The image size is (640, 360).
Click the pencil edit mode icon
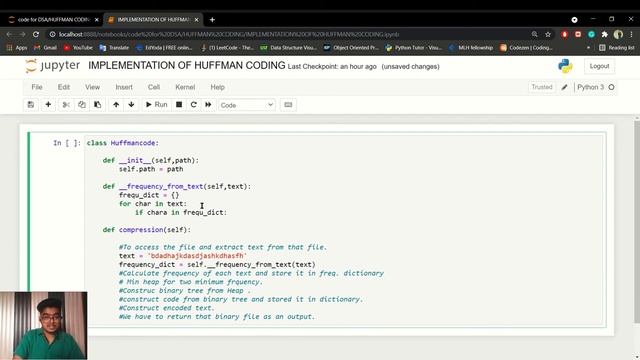point(564,87)
